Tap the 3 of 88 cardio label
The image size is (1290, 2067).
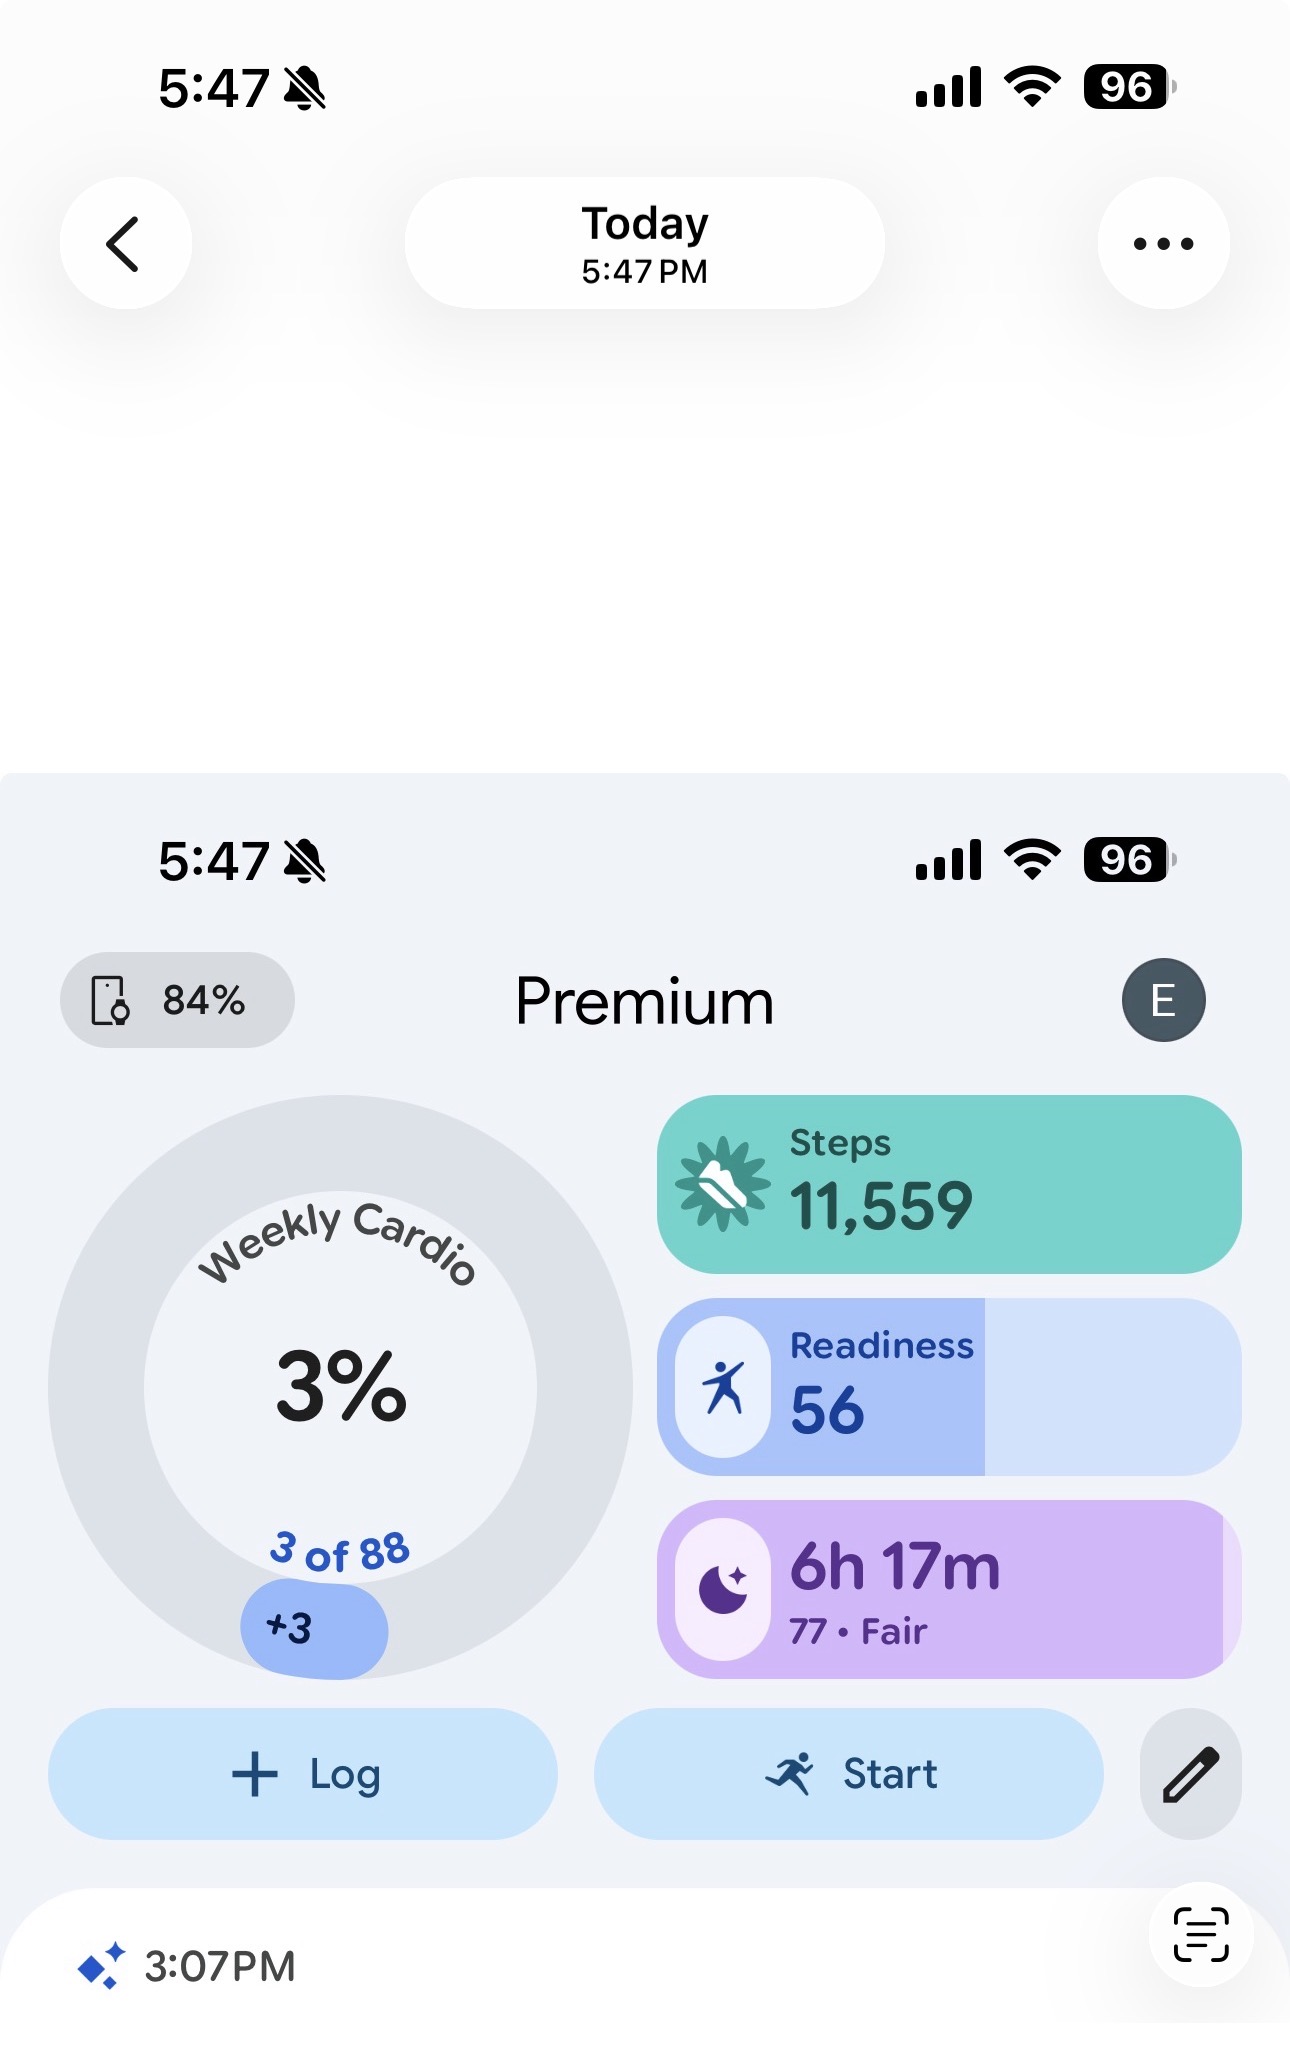[x=340, y=1552]
